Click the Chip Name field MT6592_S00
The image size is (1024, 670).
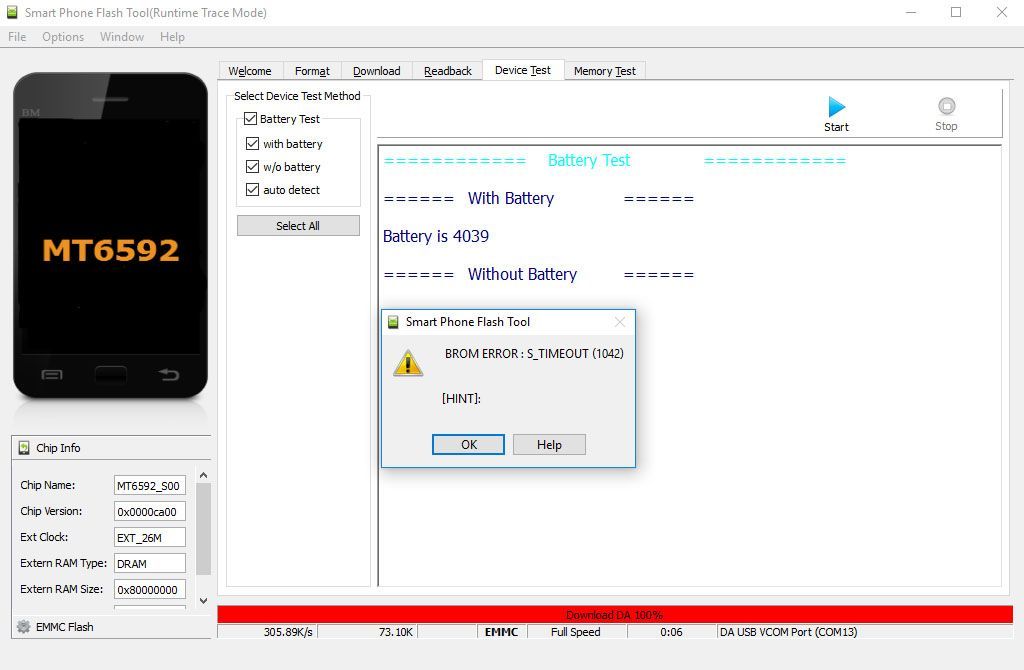[x=150, y=485]
